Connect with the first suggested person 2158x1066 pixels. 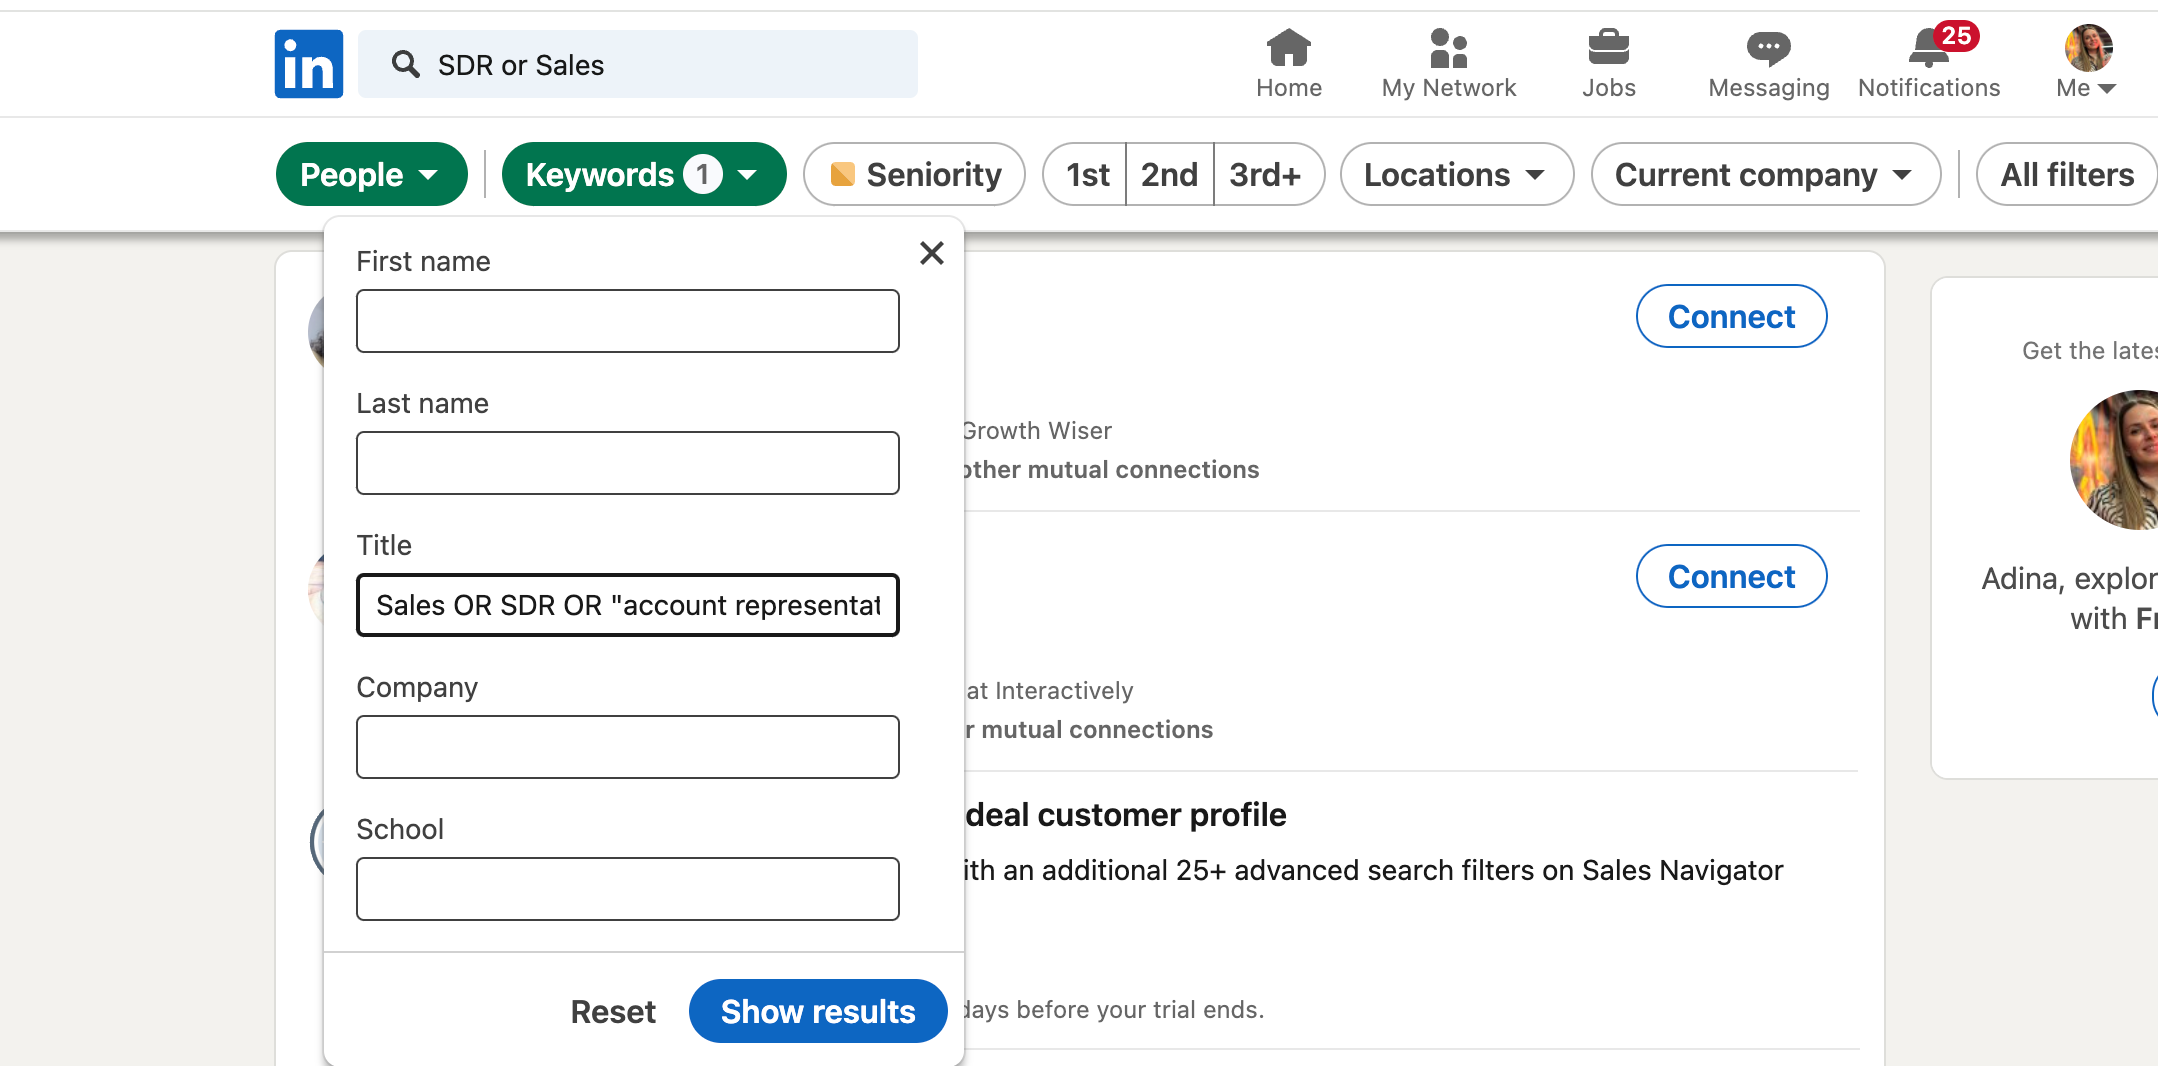[1731, 316]
